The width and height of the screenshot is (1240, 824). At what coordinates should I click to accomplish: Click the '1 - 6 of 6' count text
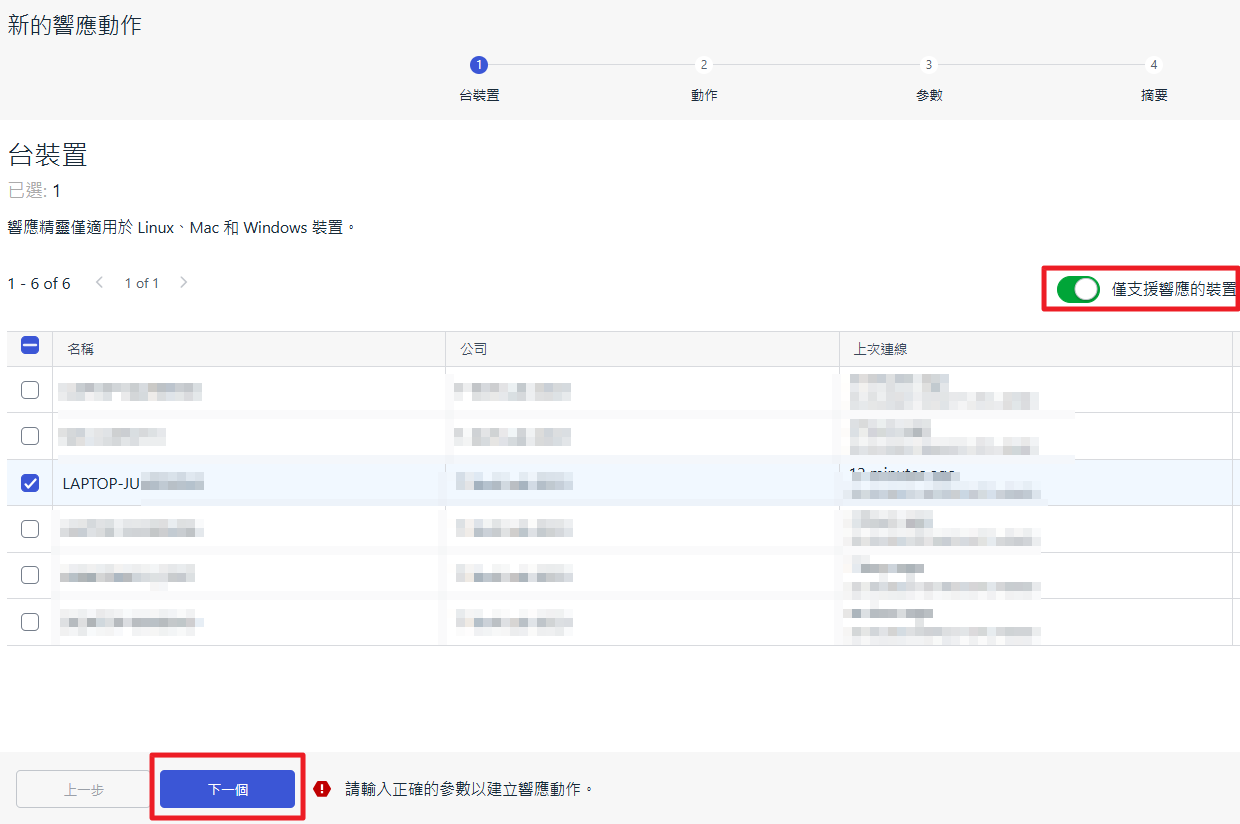click(39, 283)
